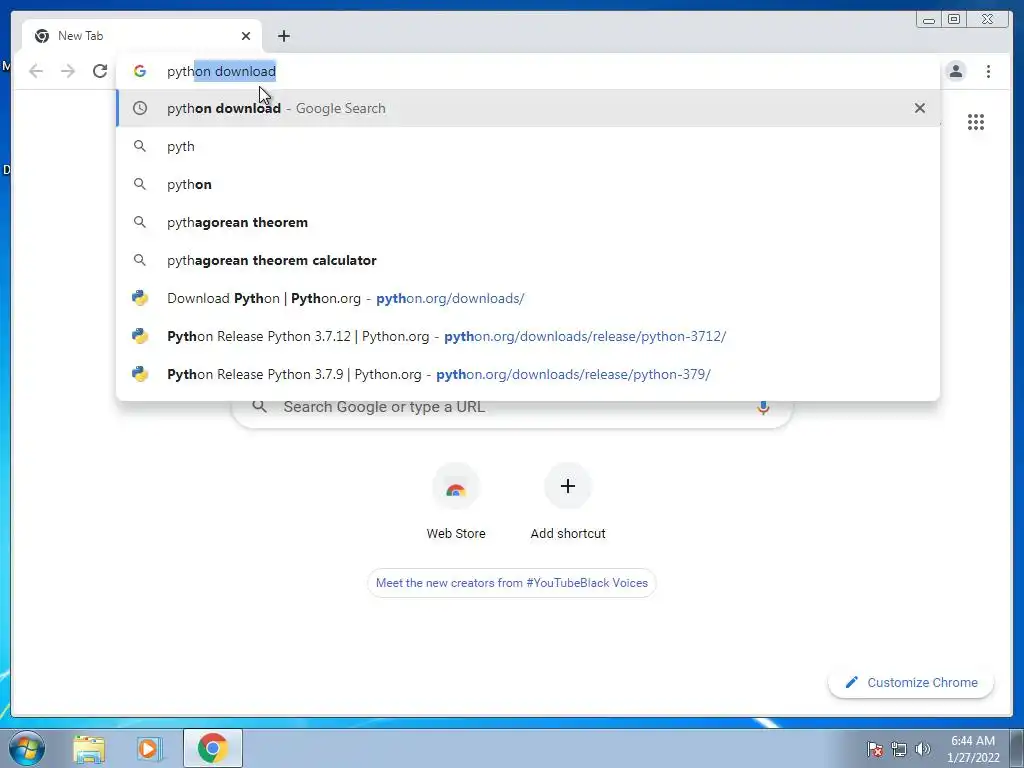This screenshot has height=768, width=1024.
Task: Click the clock icon beside 'python download'
Action: point(140,108)
